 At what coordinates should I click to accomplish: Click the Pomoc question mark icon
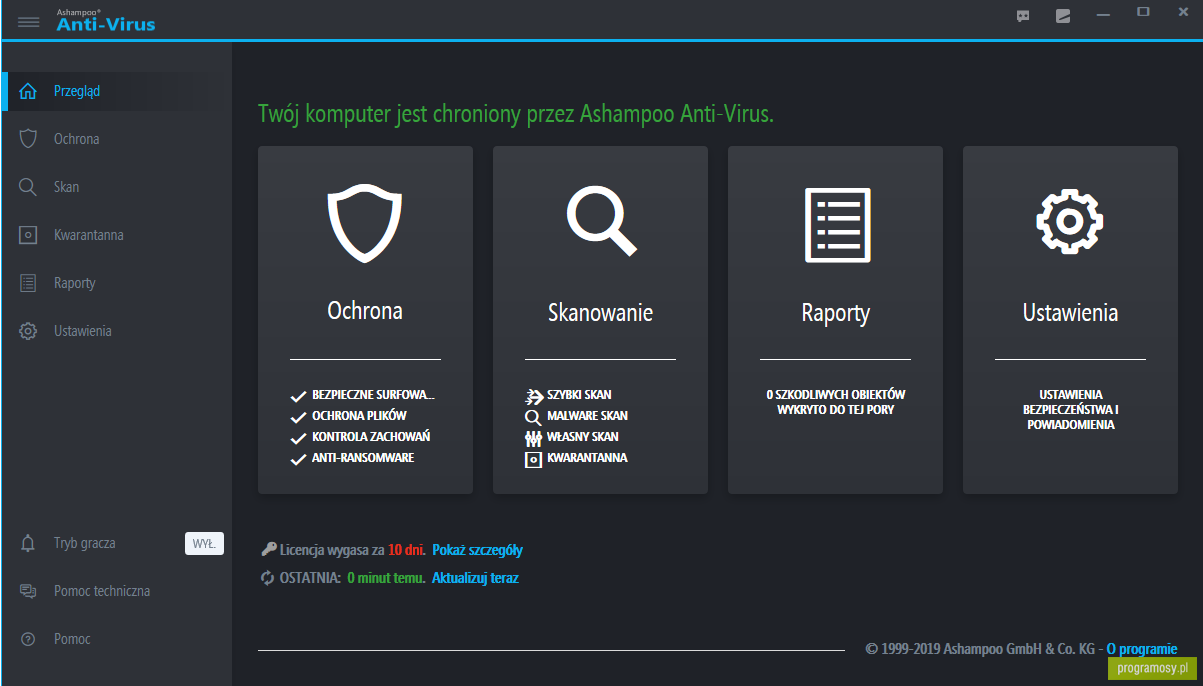(28, 639)
